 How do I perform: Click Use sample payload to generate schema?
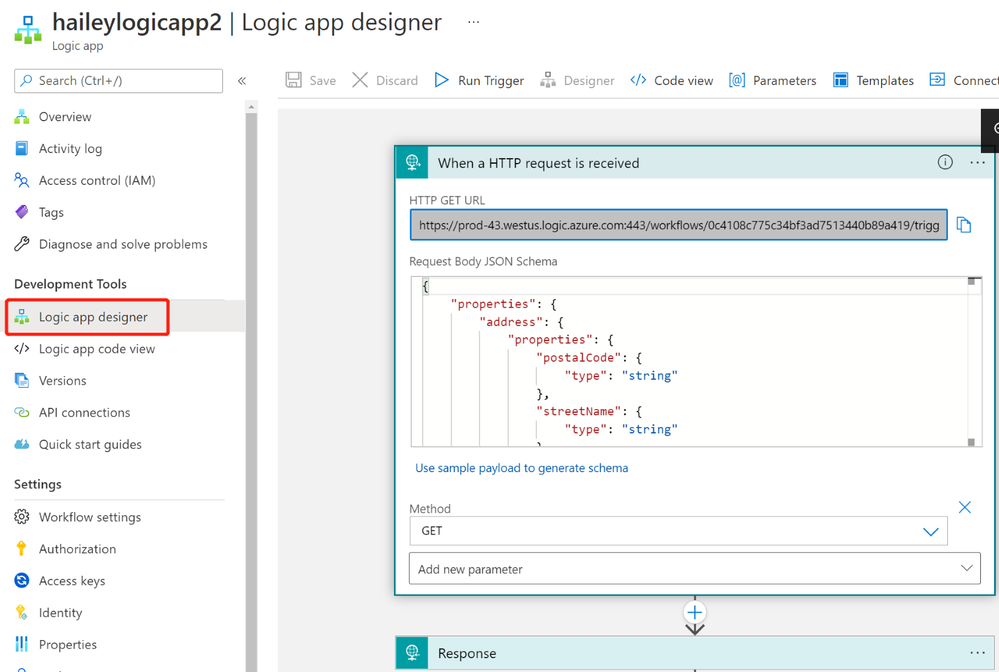pyautogui.click(x=521, y=468)
